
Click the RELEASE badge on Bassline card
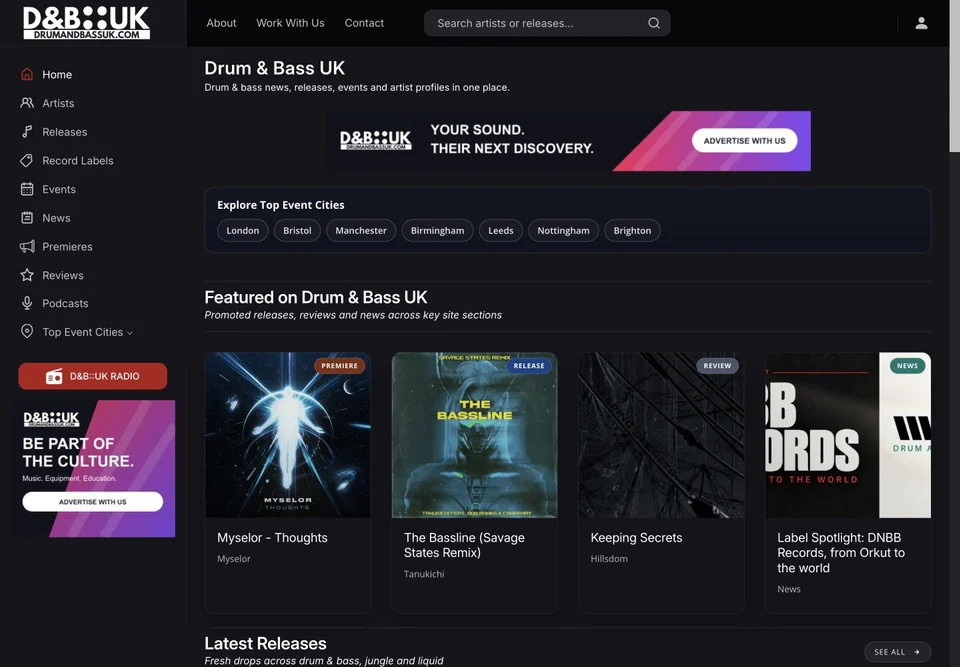[529, 366]
